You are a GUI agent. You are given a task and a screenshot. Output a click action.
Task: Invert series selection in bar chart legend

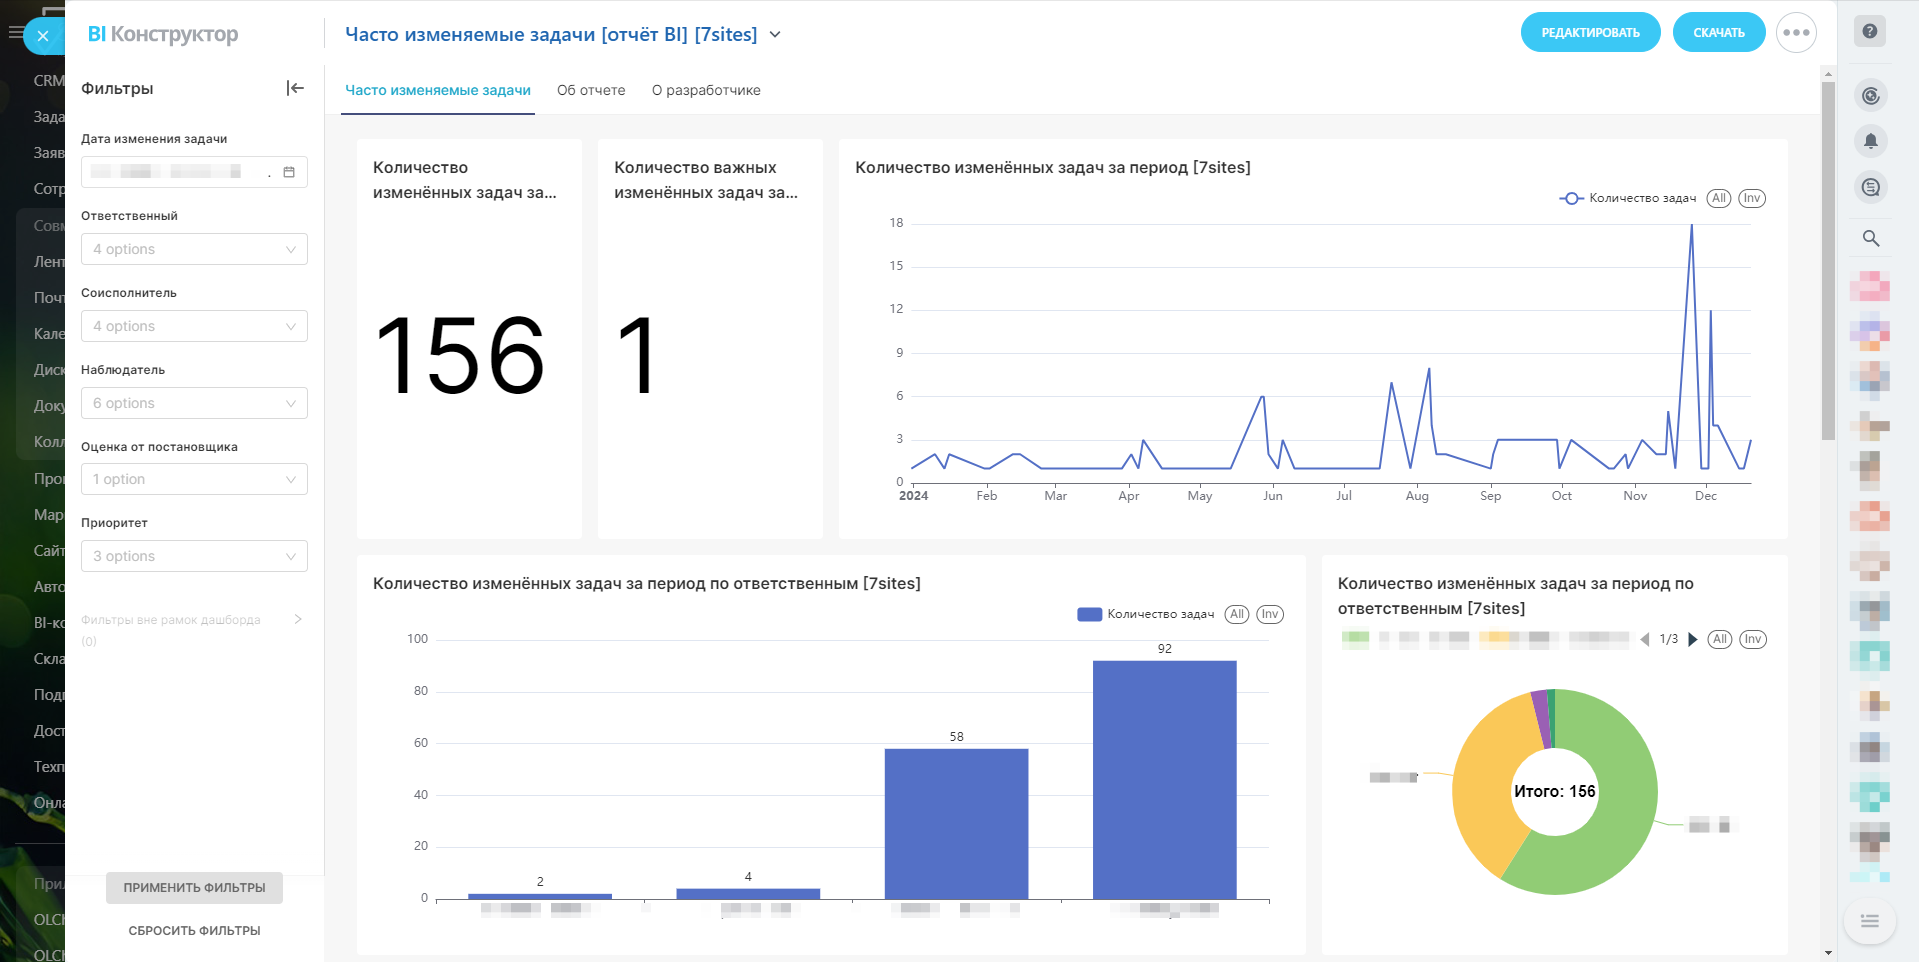click(x=1269, y=614)
